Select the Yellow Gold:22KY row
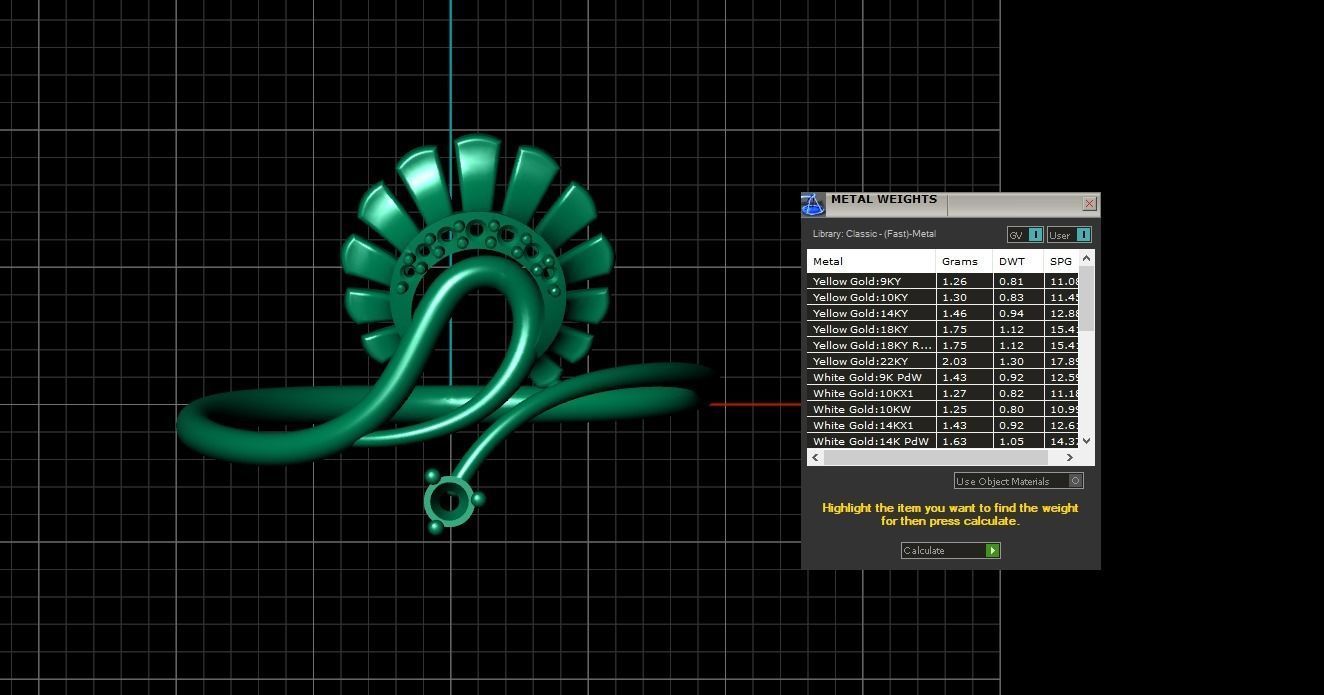The image size is (1324, 695). pos(943,361)
